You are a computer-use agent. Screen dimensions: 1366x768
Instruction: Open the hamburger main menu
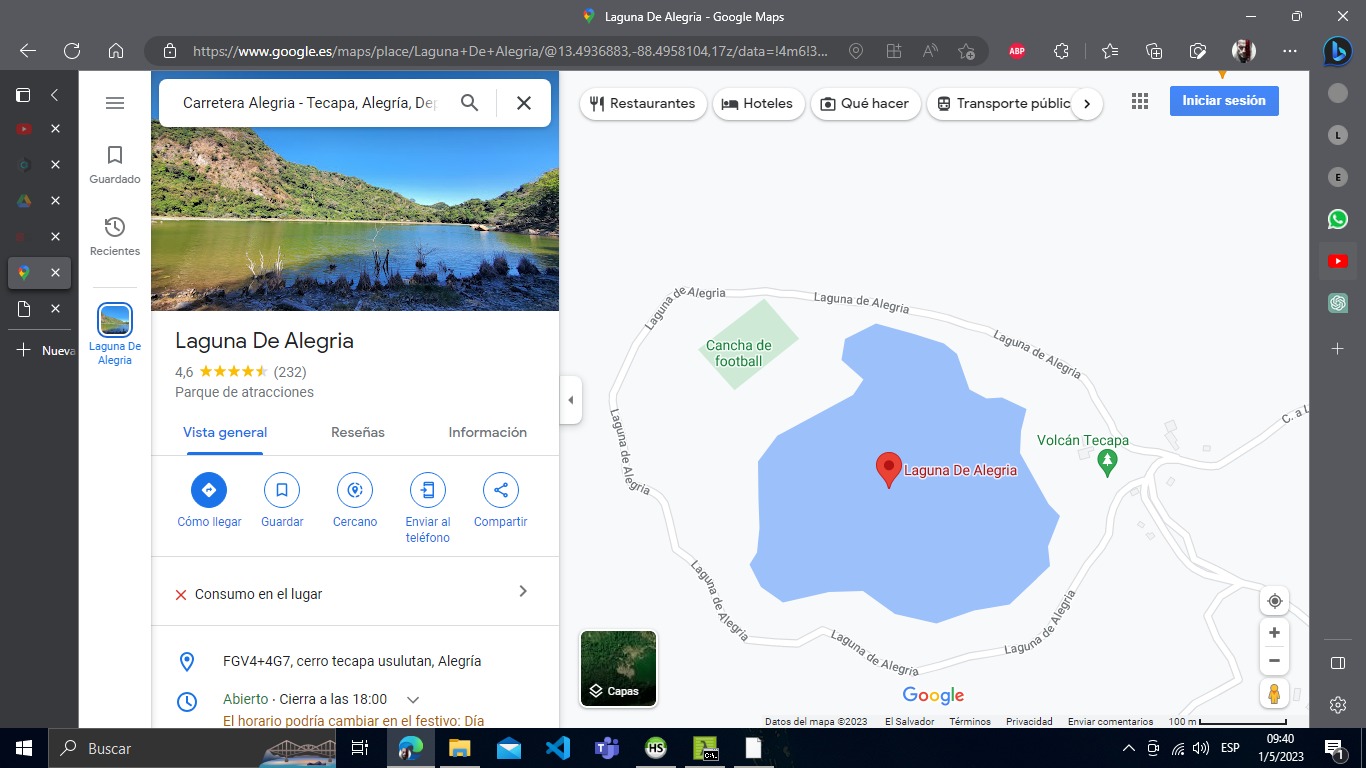click(115, 103)
